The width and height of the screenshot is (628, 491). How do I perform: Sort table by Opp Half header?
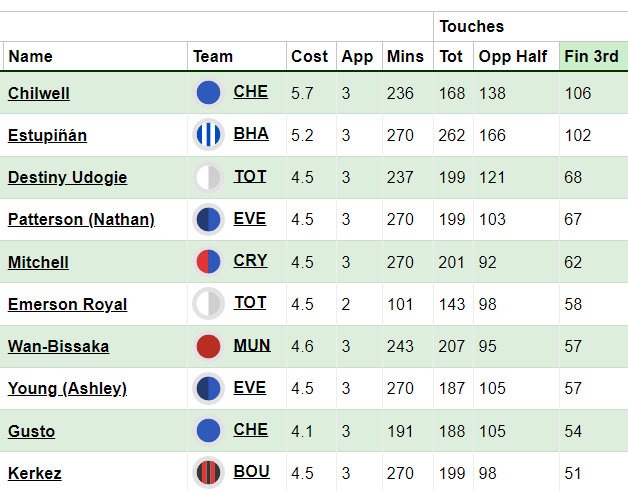click(x=513, y=56)
